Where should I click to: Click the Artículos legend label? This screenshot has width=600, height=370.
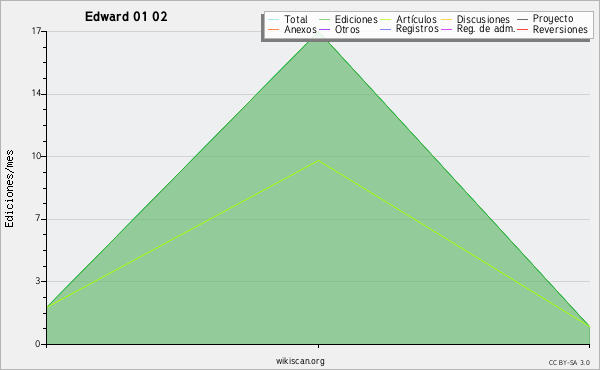click(x=416, y=19)
